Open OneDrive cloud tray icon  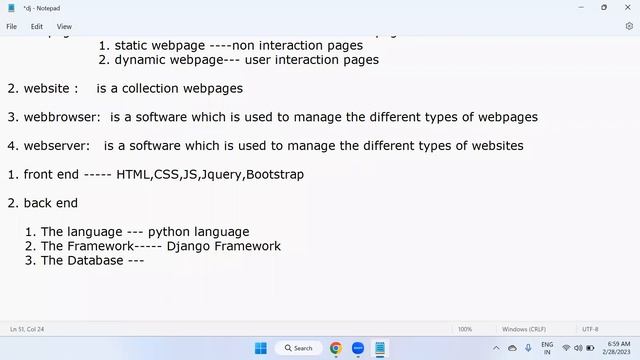512,348
